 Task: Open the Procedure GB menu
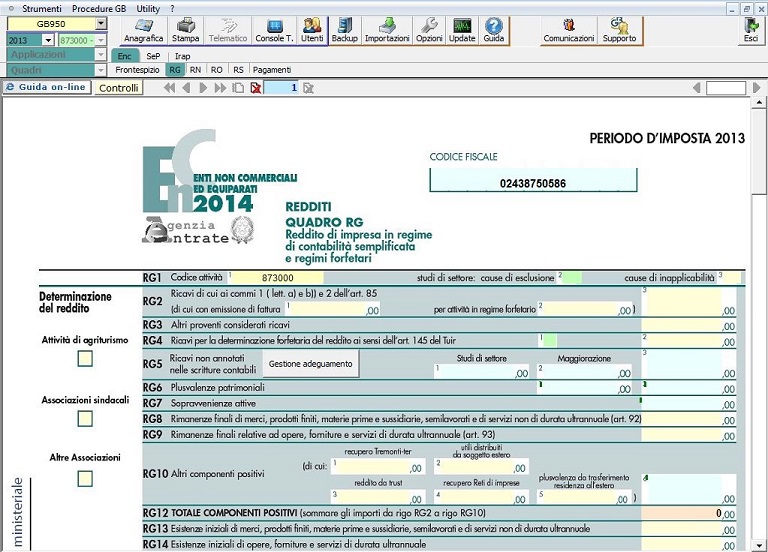pos(99,8)
